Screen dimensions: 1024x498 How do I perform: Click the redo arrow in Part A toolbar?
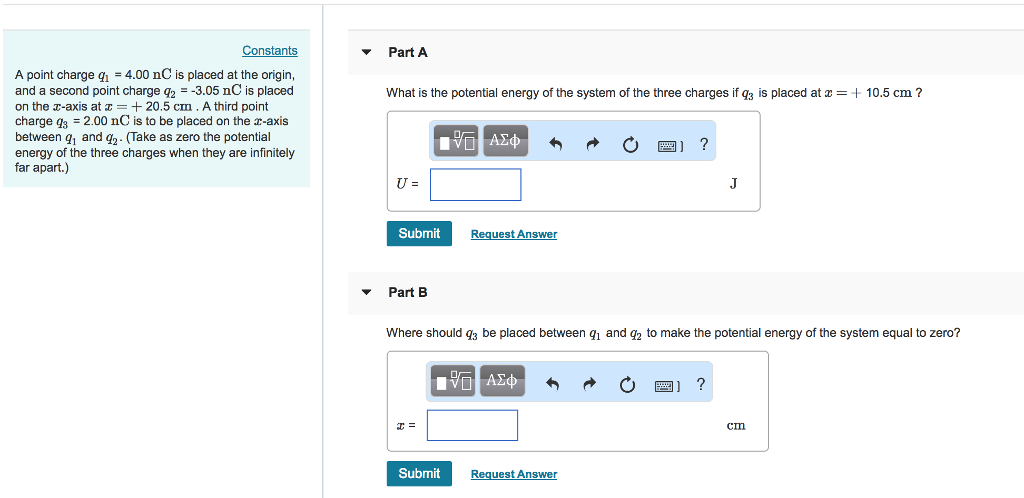[x=593, y=146]
